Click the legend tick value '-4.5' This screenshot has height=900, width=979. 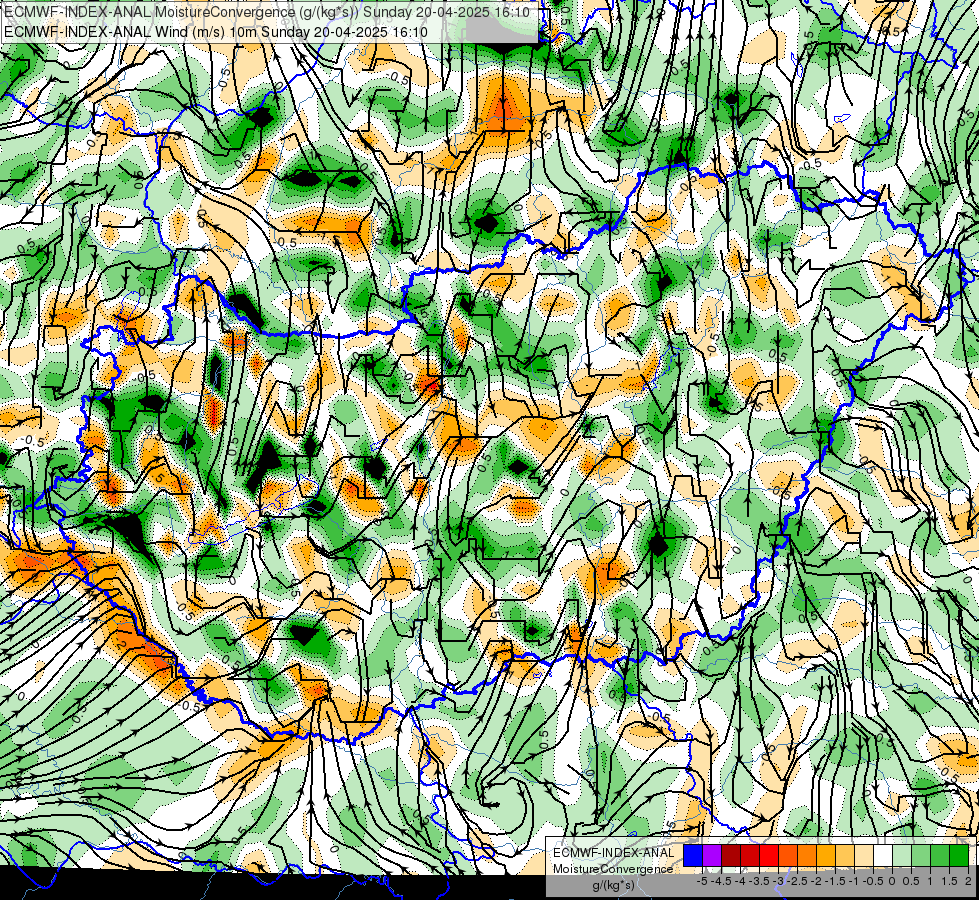721,881
